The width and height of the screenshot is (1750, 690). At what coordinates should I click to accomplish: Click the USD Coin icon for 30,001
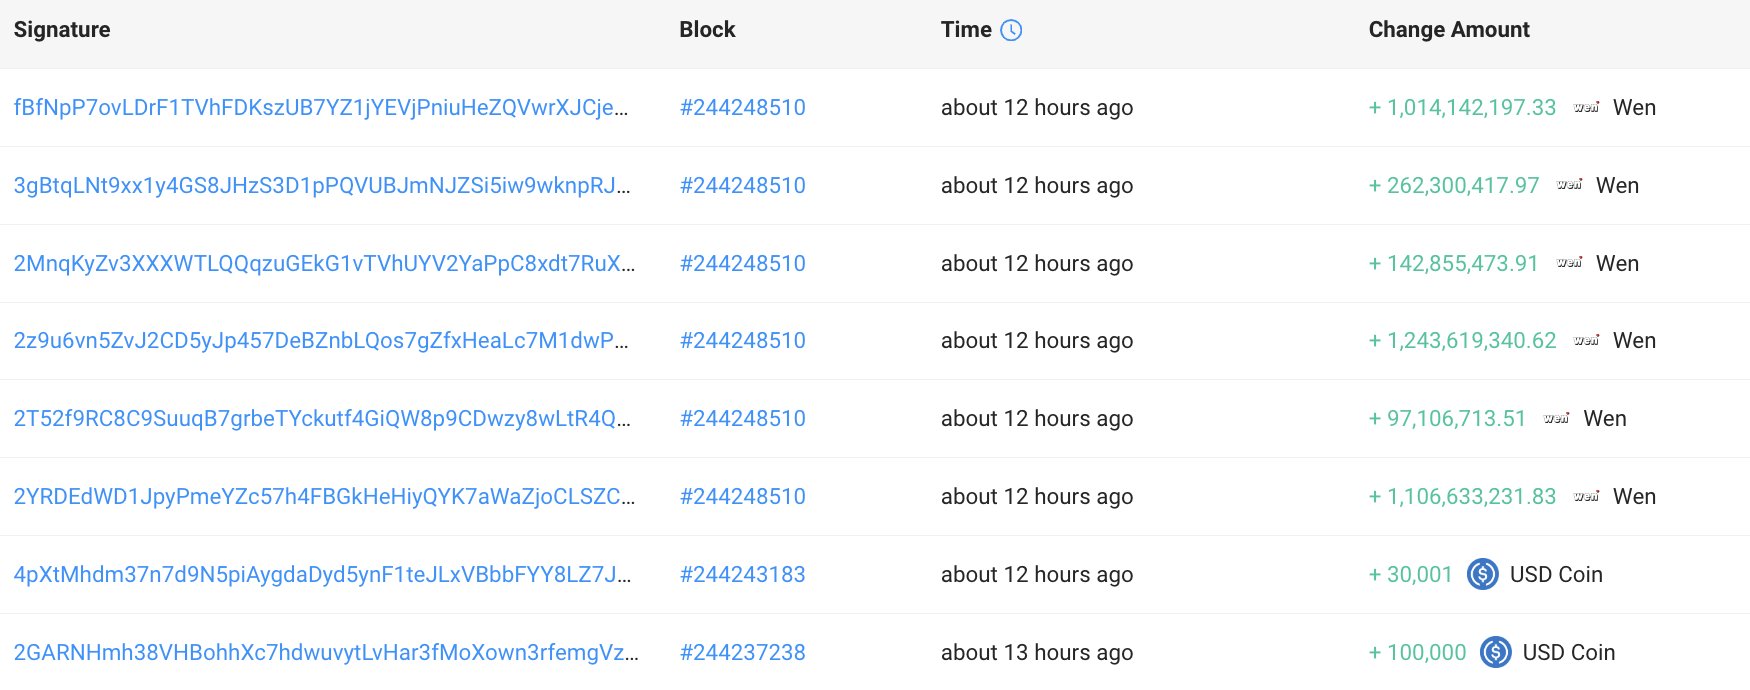point(1482,574)
